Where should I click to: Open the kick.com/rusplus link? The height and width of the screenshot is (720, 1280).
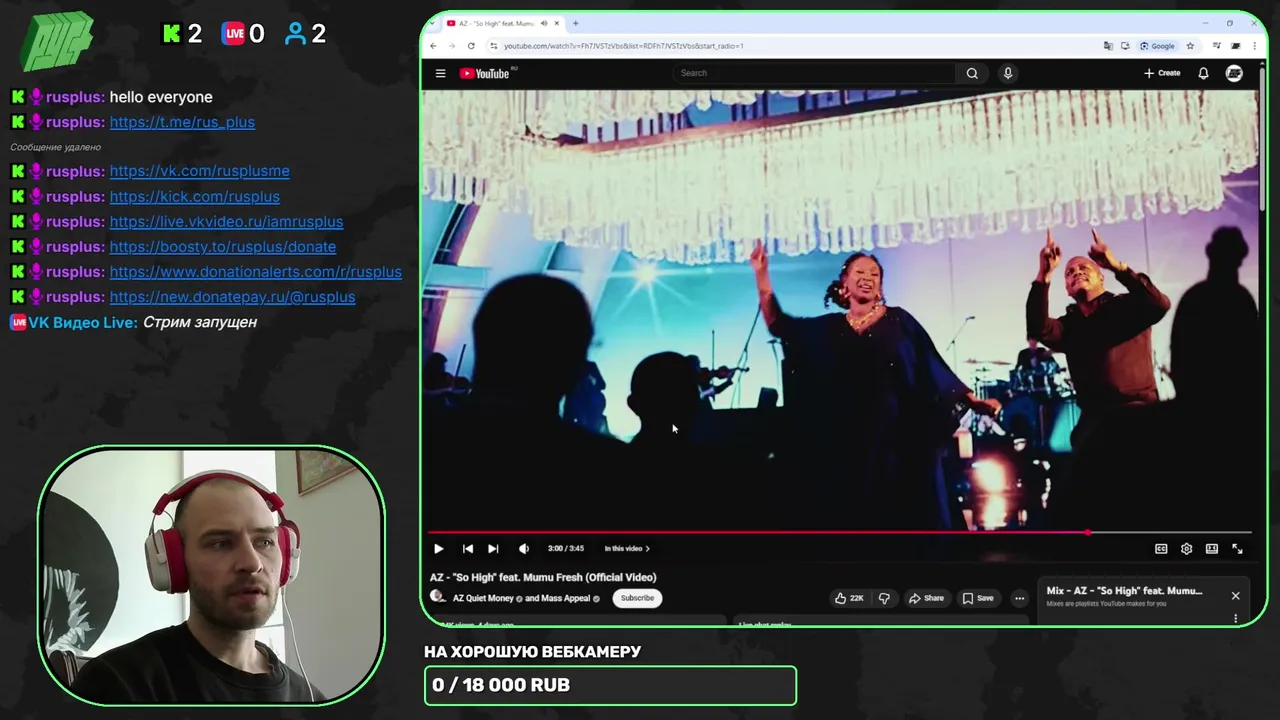[x=195, y=197]
